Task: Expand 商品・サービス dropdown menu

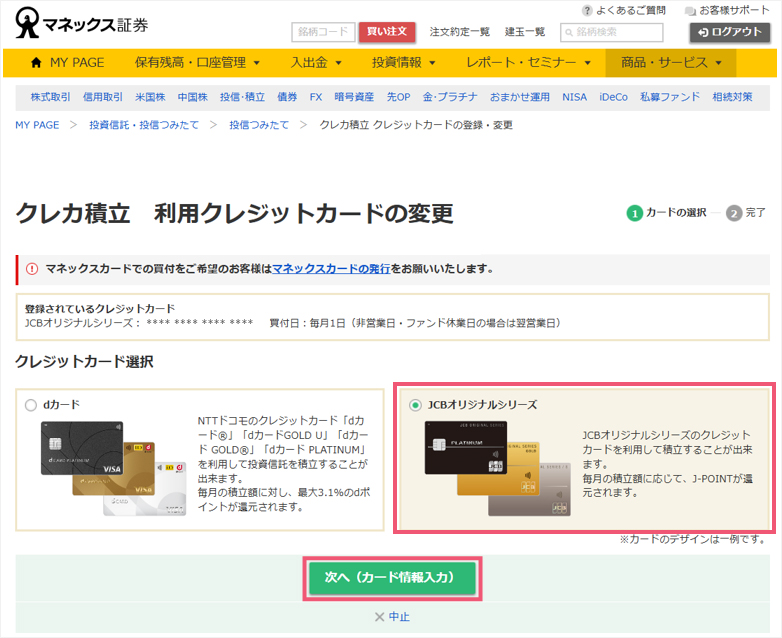Action: pyautogui.click(x=671, y=63)
